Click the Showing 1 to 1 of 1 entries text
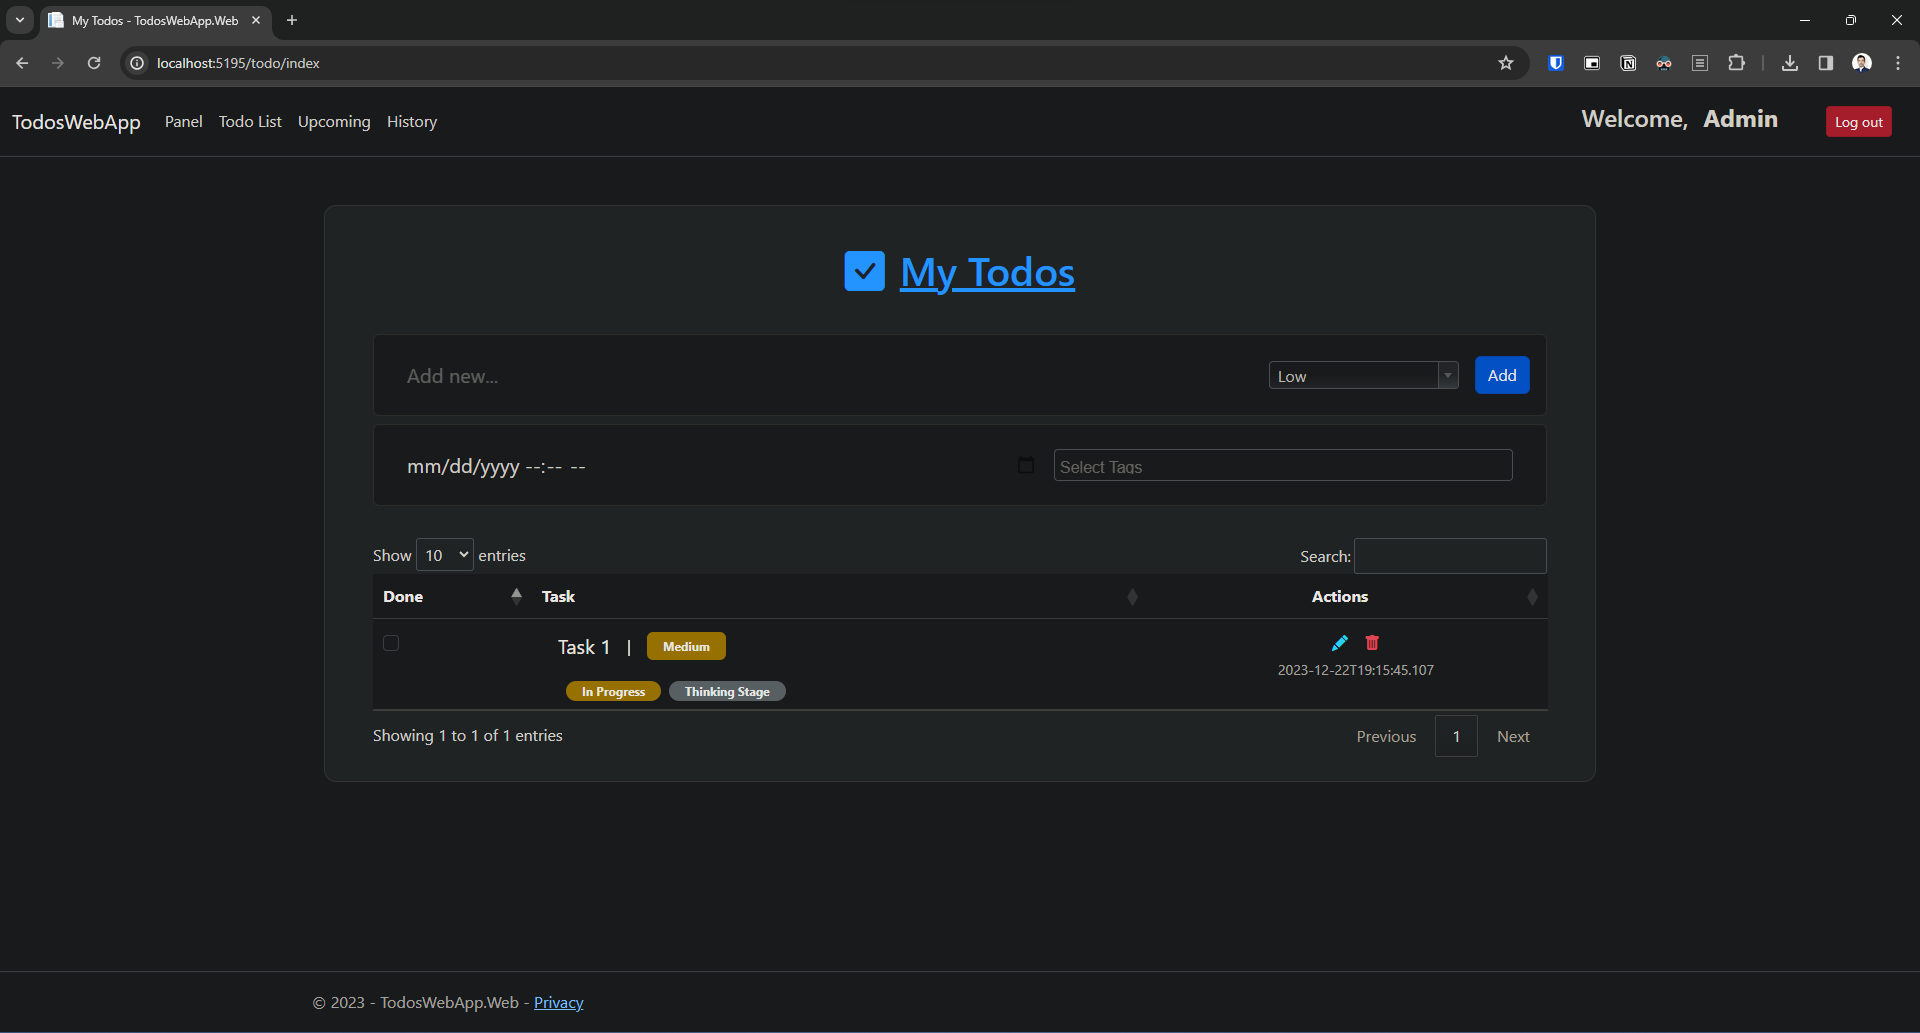Image resolution: width=1920 pixels, height=1033 pixels. [x=468, y=735]
